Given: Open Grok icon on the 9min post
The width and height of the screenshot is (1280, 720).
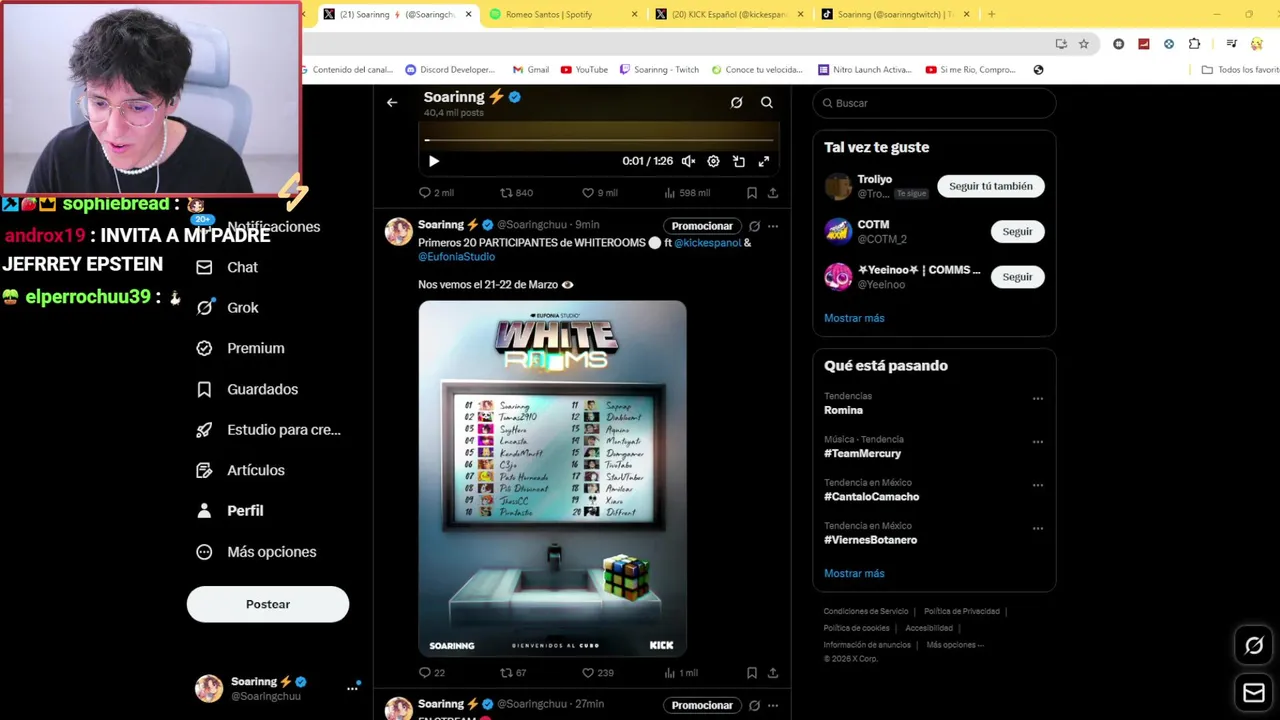Looking at the screenshot, I should [754, 226].
